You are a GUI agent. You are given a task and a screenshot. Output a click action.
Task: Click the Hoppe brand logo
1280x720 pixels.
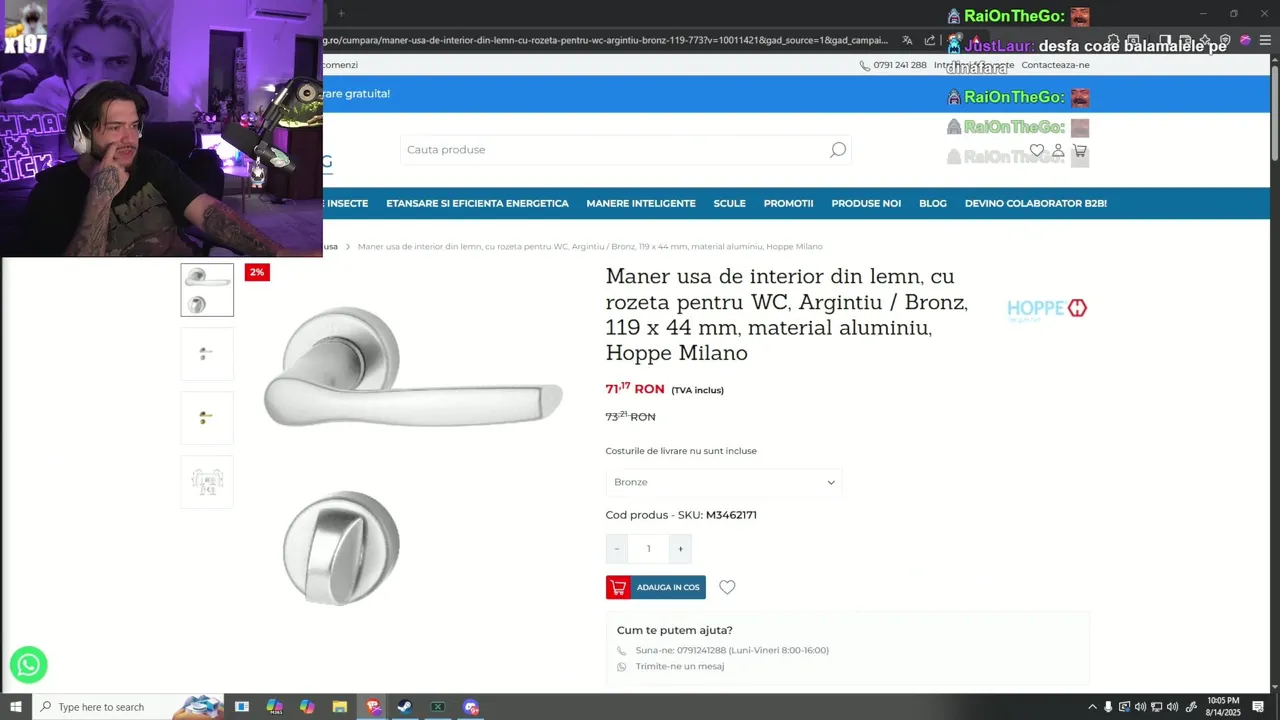[1047, 309]
